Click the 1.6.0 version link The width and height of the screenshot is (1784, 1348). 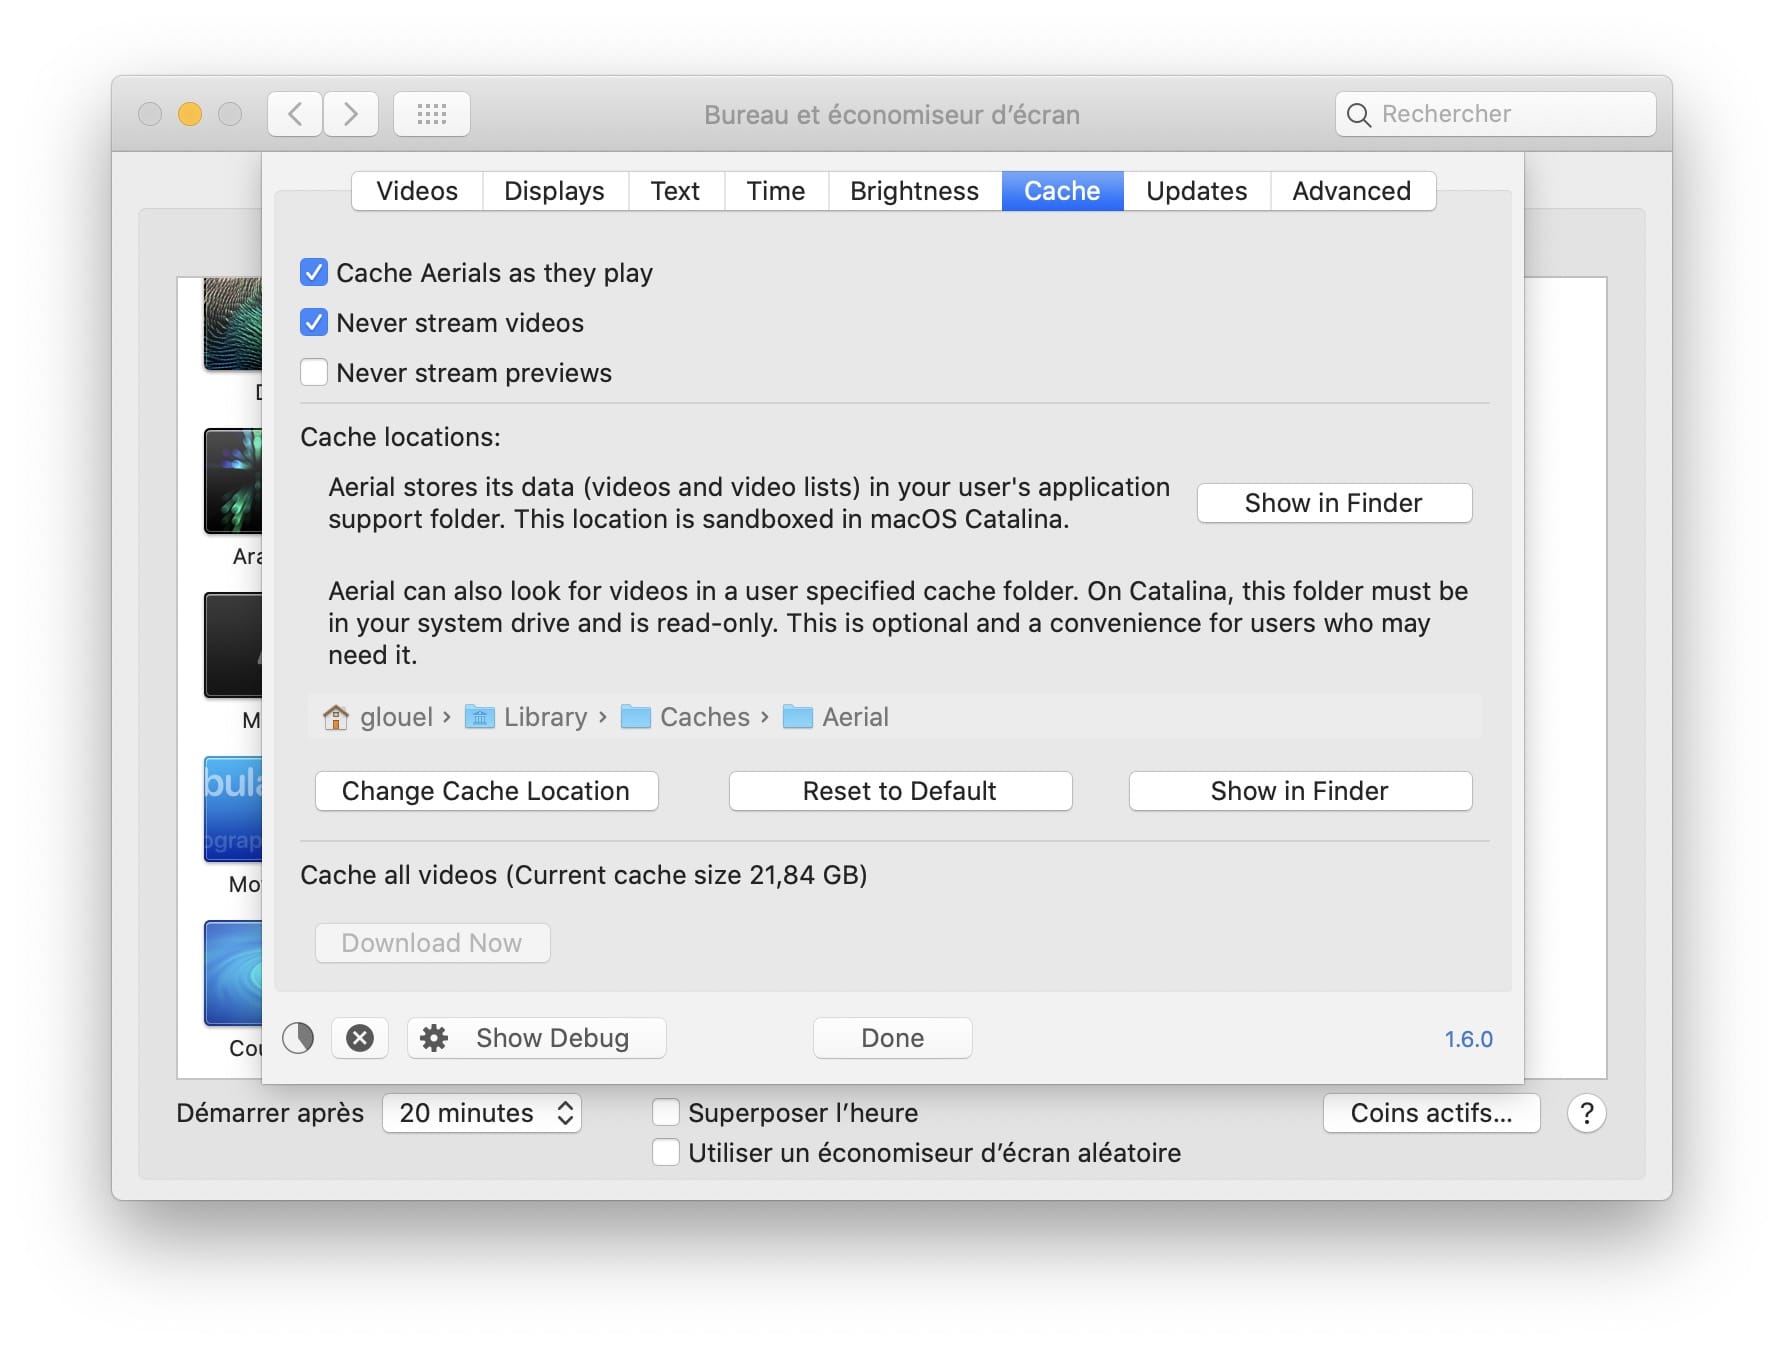(1468, 1039)
